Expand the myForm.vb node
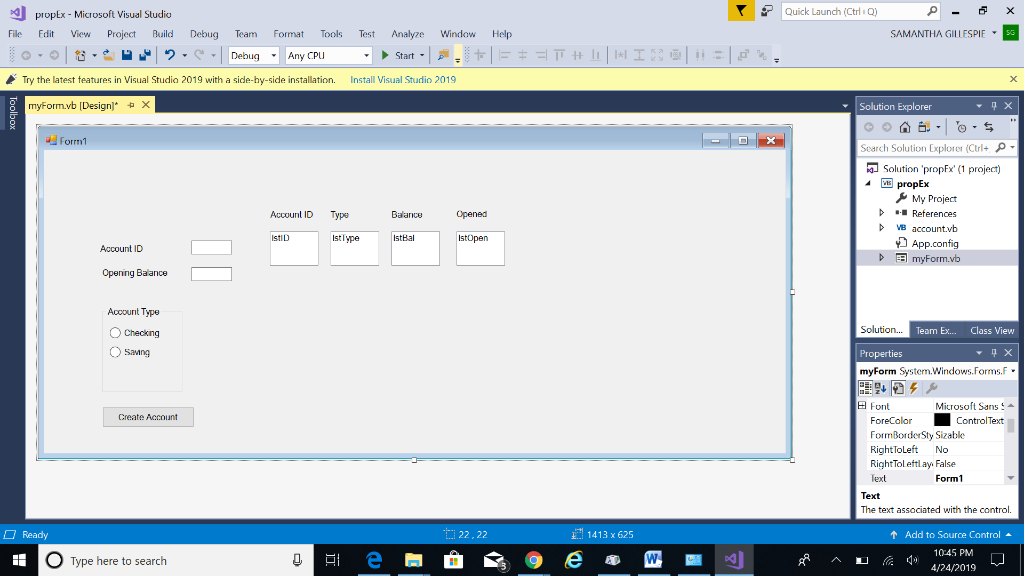The height and width of the screenshot is (576, 1024). (x=882, y=258)
